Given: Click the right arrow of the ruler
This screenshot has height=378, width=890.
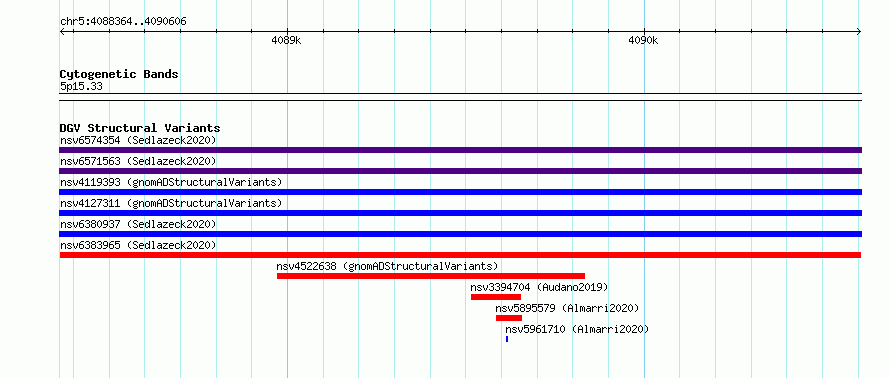Looking at the screenshot, I should pos(858,32).
